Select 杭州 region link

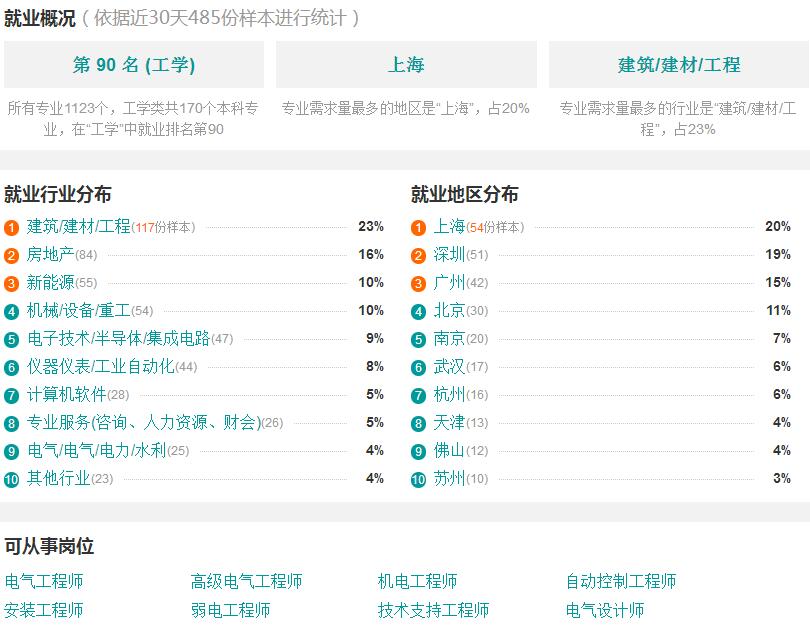pyautogui.click(x=449, y=395)
